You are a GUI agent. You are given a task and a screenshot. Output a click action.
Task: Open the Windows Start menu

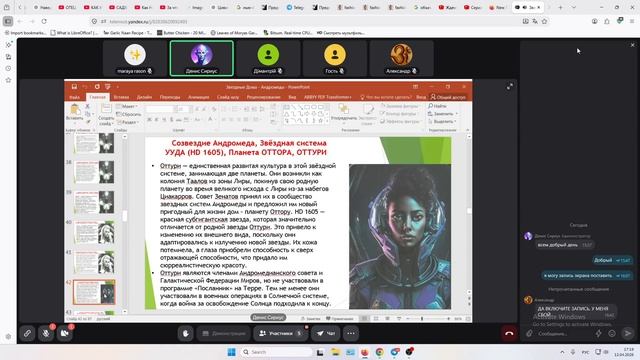(231, 352)
